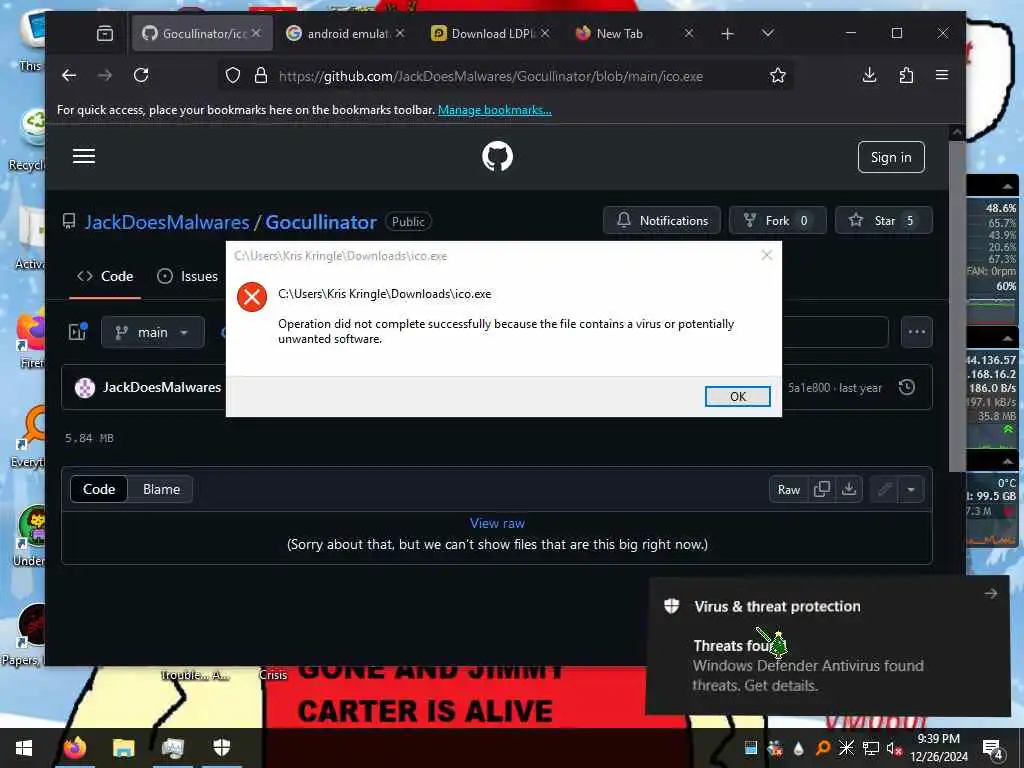The height and width of the screenshot is (768, 1024).
Task: Click the muted volume tray icon
Action: click(x=893, y=748)
